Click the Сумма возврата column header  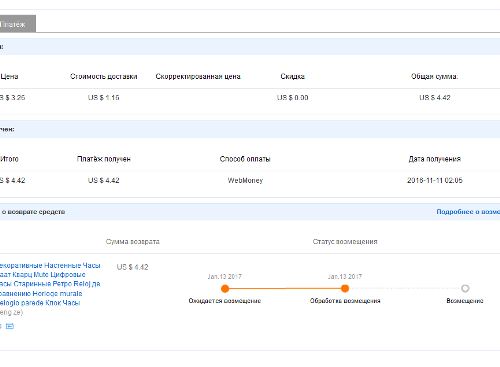point(133,242)
